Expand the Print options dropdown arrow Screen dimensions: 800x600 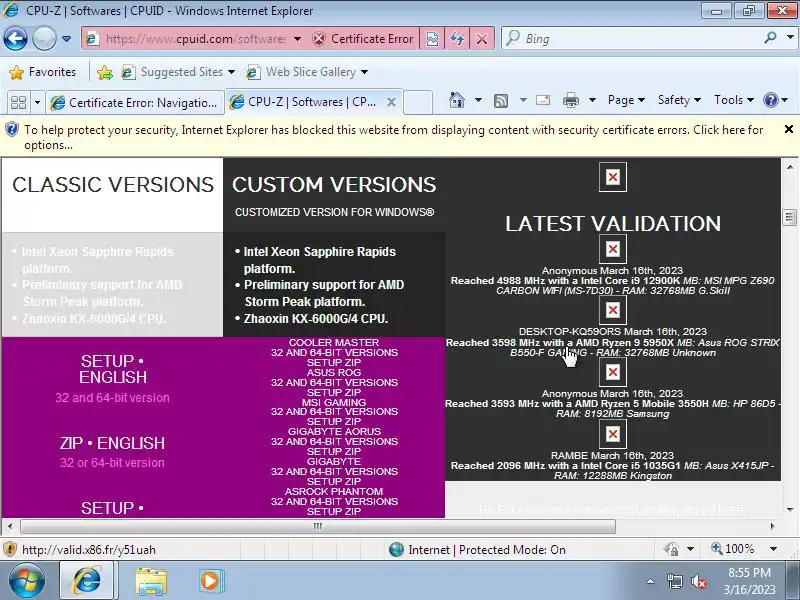click(x=592, y=100)
